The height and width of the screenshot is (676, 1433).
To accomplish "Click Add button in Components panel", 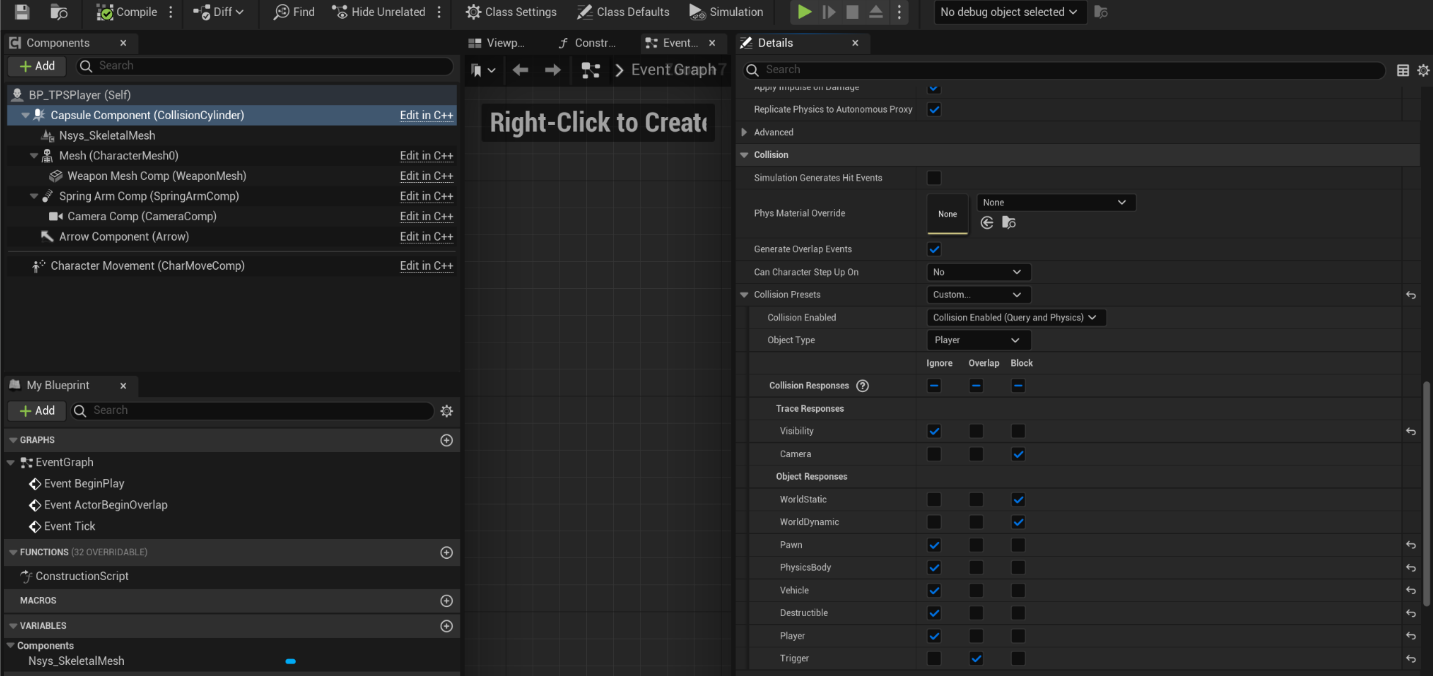I will [x=37, y=66].
